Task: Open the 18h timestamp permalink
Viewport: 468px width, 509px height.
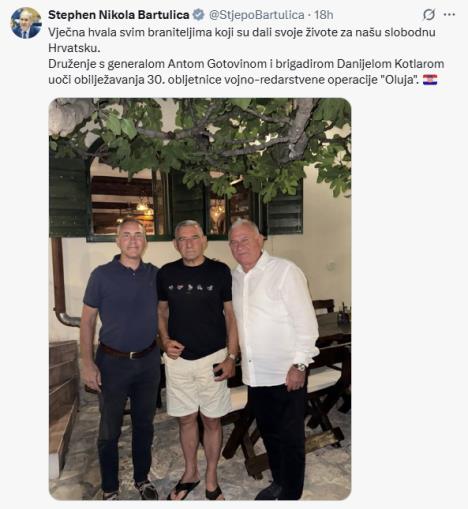Action: 324,15
